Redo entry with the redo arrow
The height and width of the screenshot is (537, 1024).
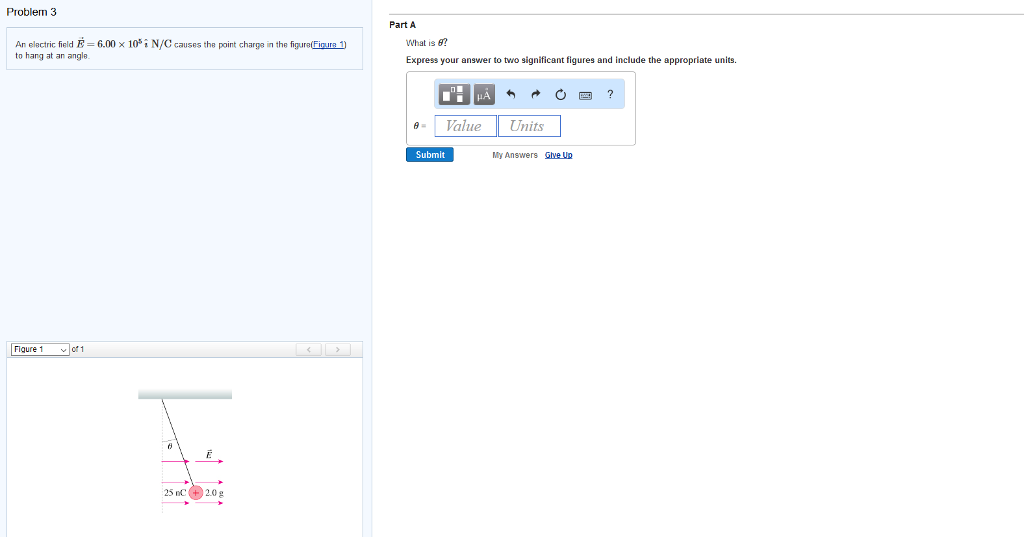536,95
